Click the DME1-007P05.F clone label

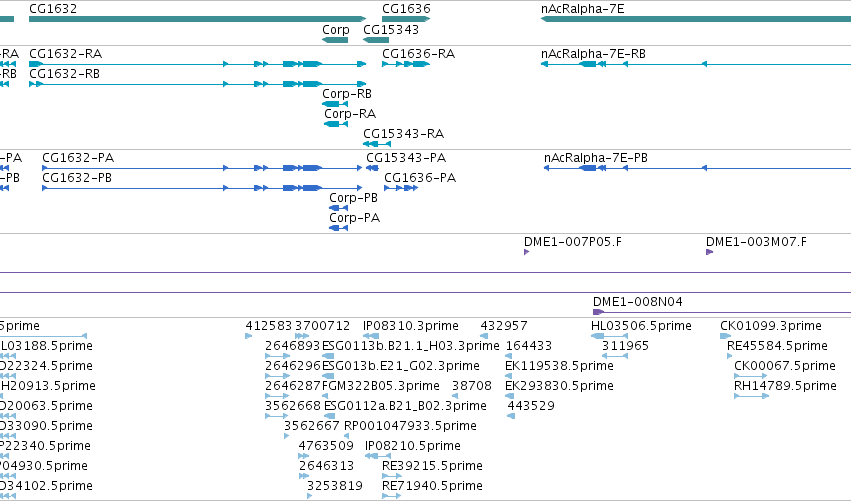coord(573,242)
